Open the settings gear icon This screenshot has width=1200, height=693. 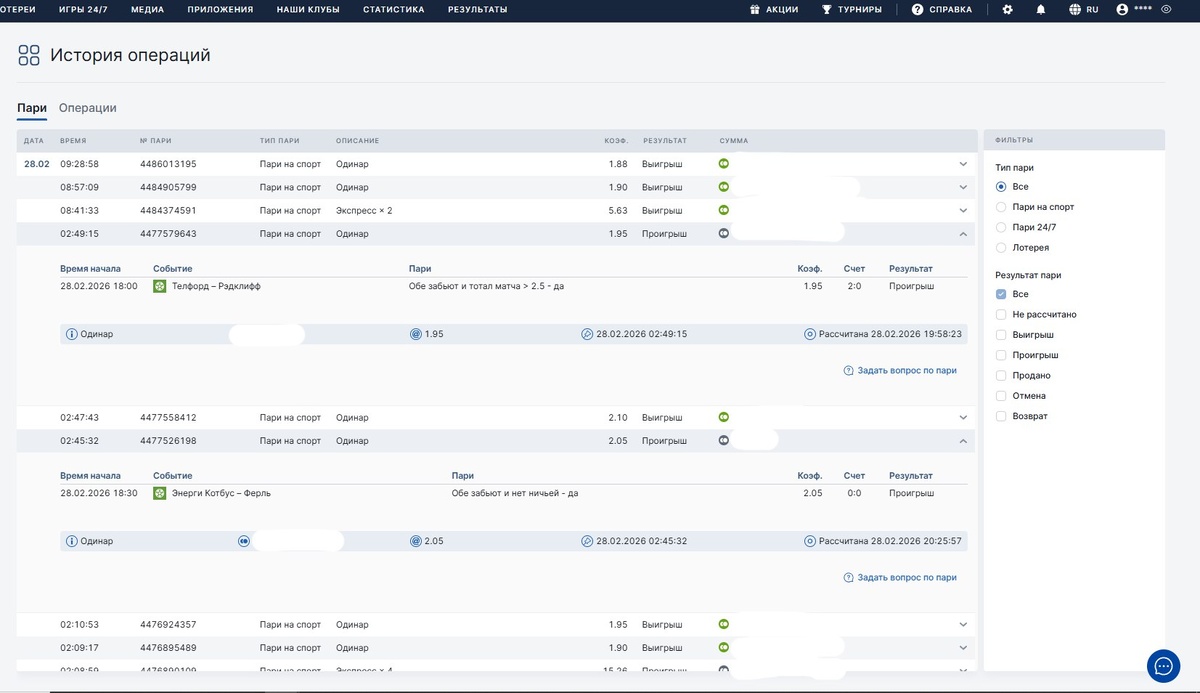click(x=1008, y=9)
